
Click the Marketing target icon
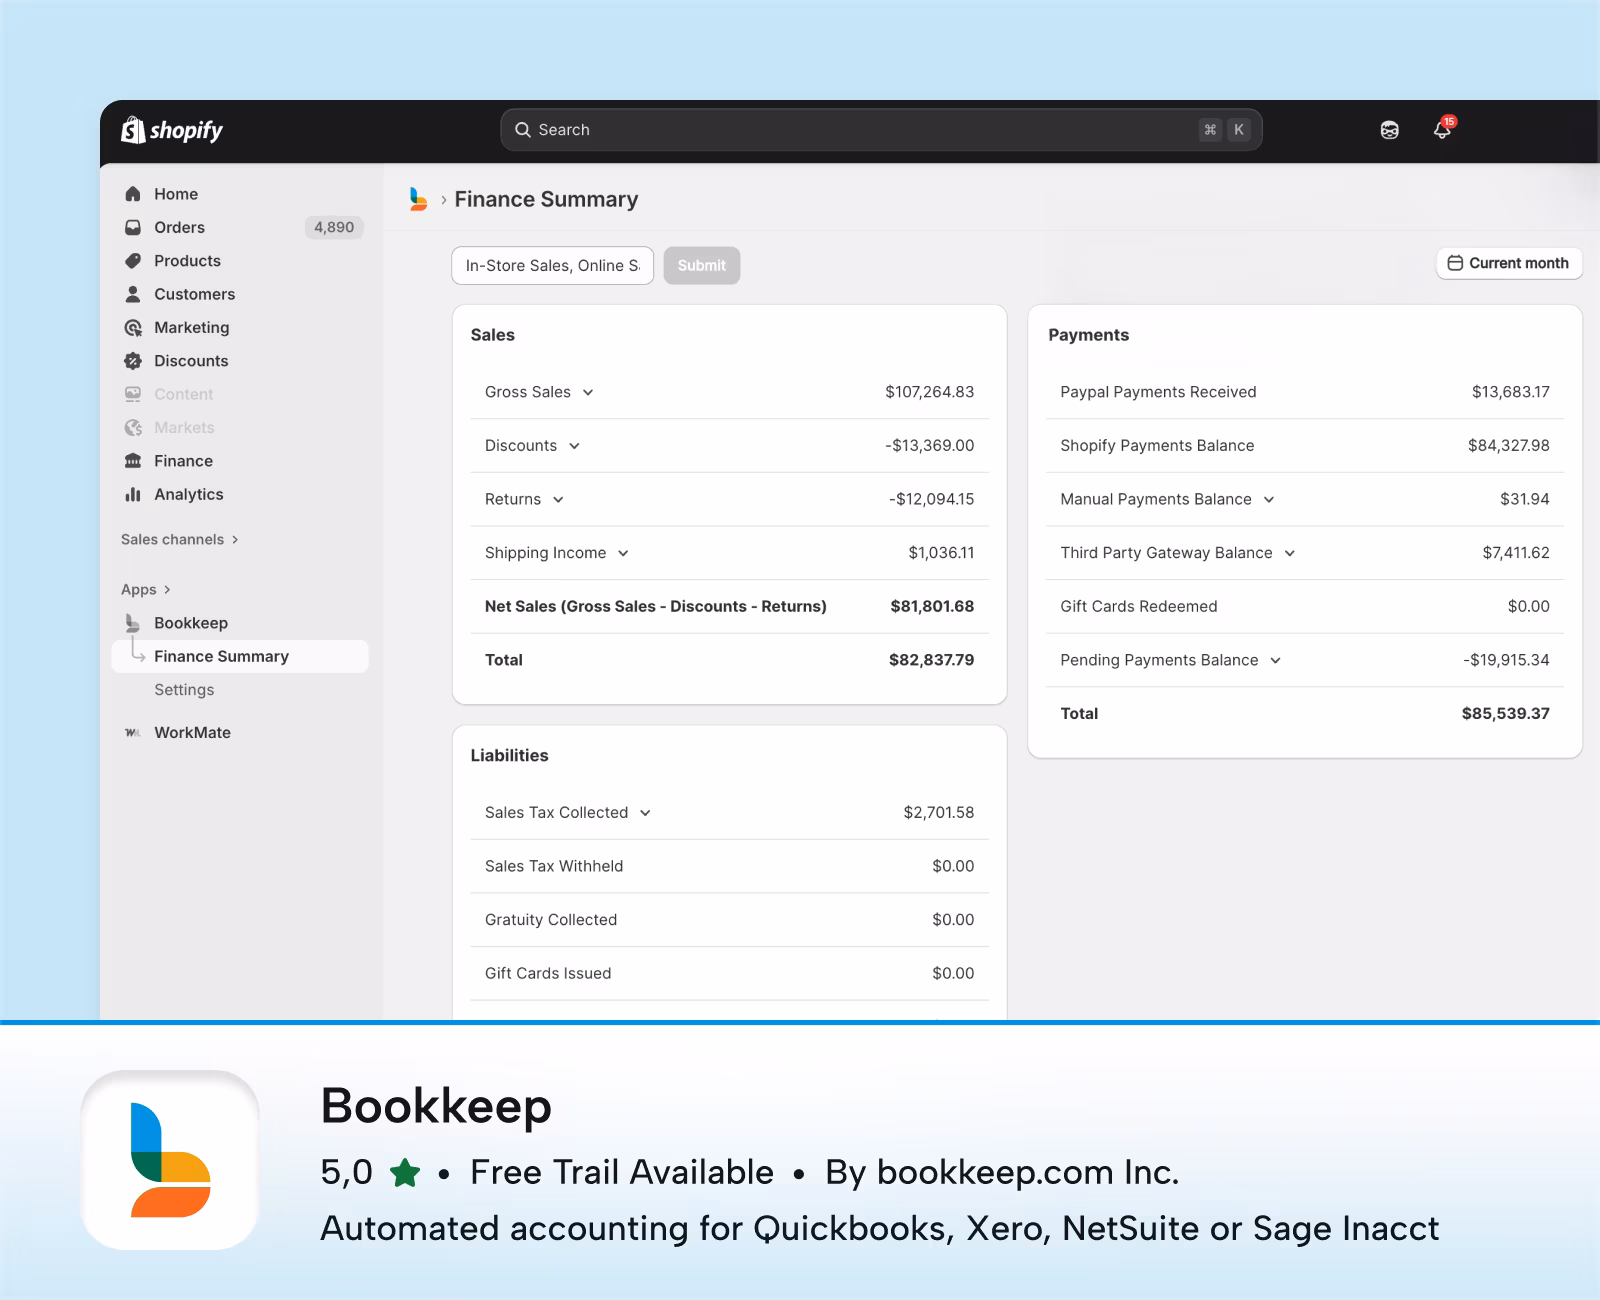pyautogui.click(x=133, y=328)
